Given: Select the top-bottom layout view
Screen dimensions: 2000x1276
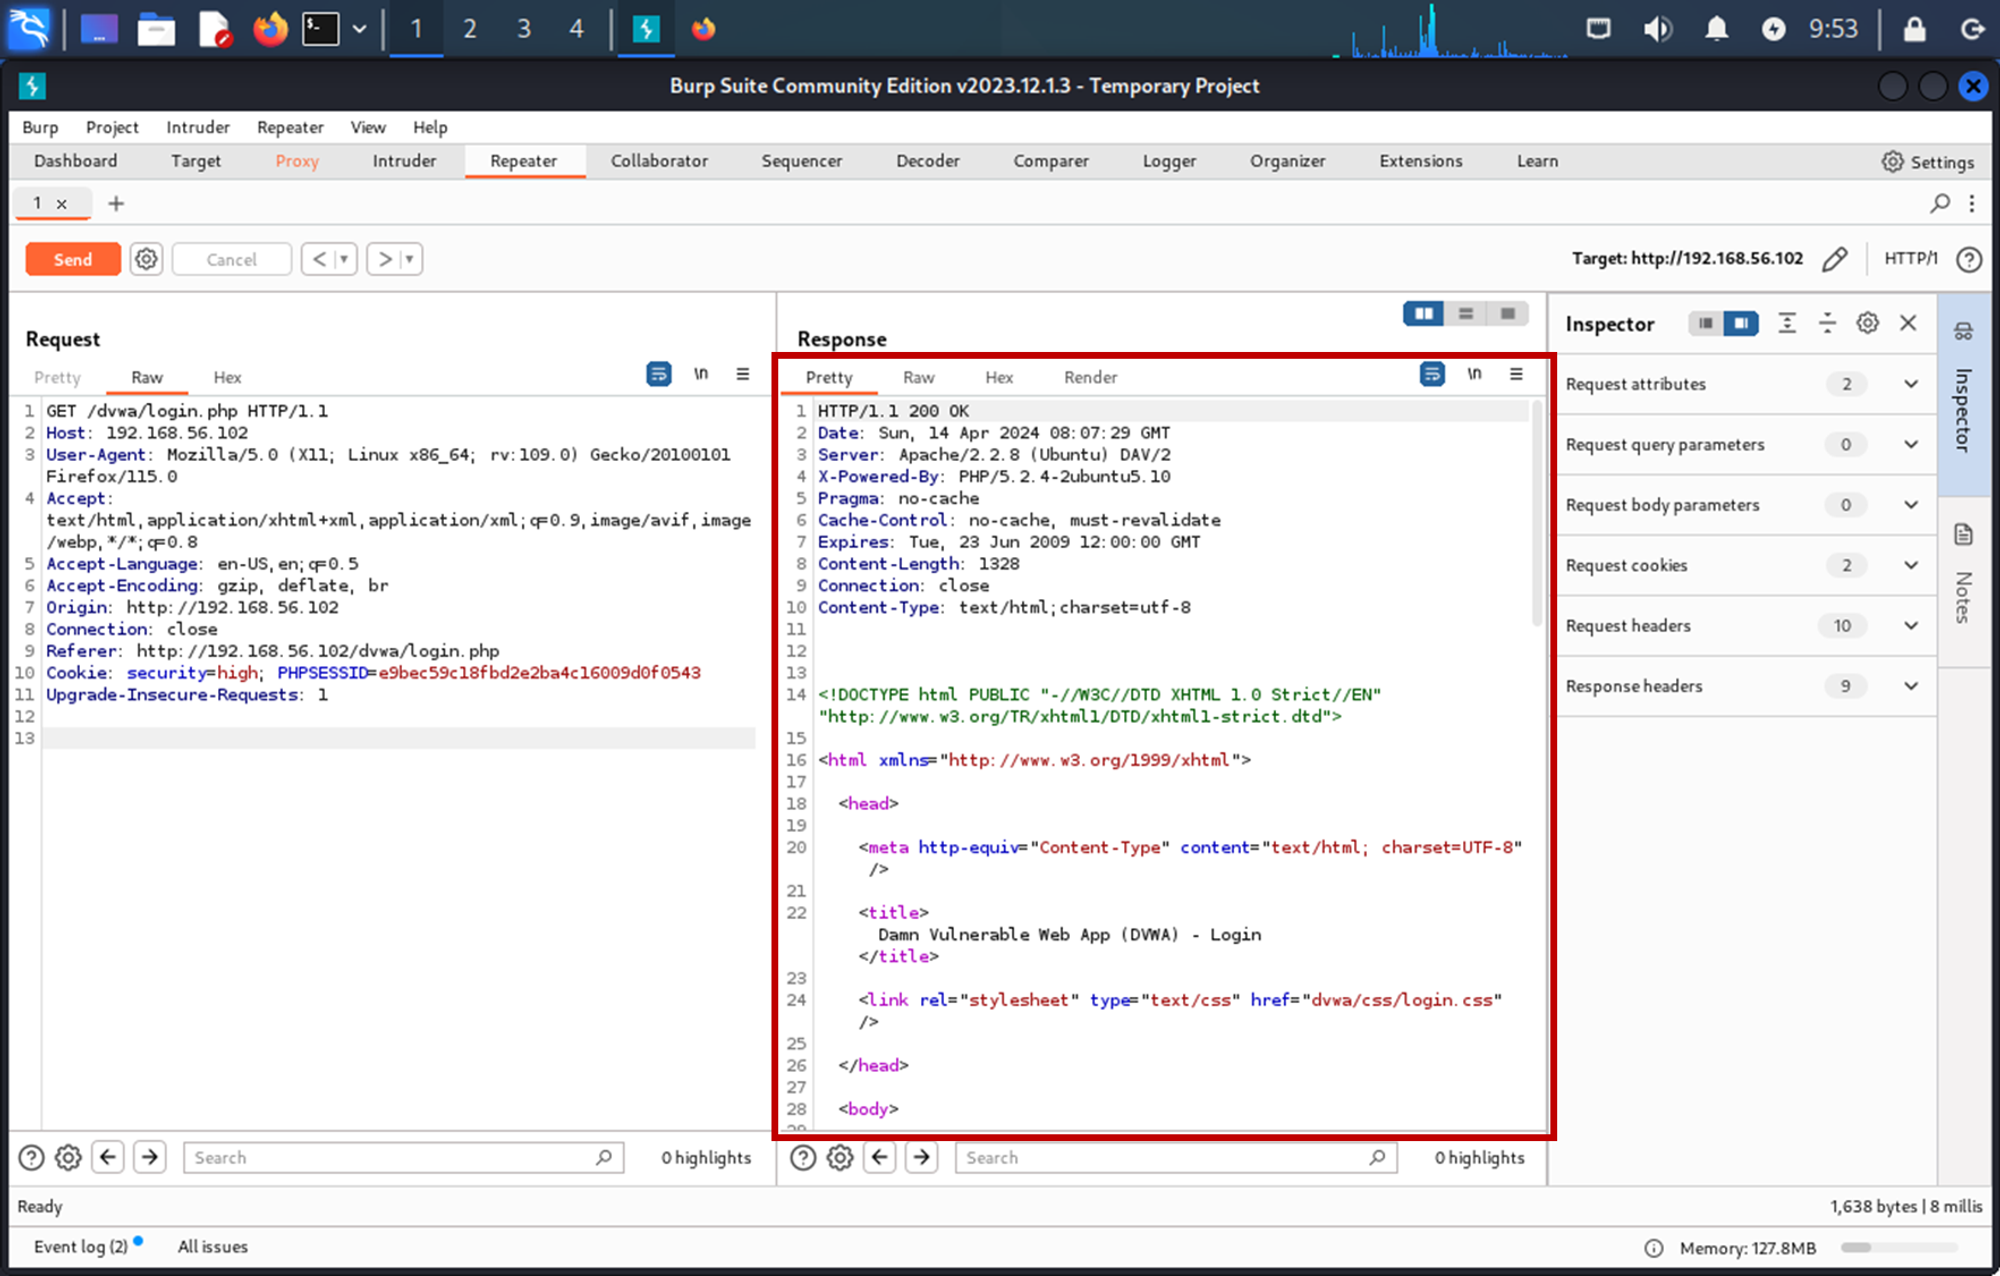Looking at the screenshot, I should point(1466,314).
